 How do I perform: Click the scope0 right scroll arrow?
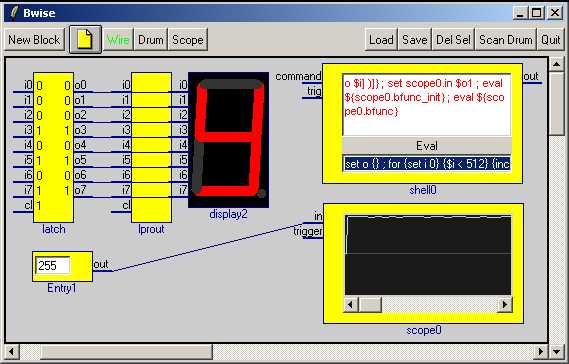505,304
